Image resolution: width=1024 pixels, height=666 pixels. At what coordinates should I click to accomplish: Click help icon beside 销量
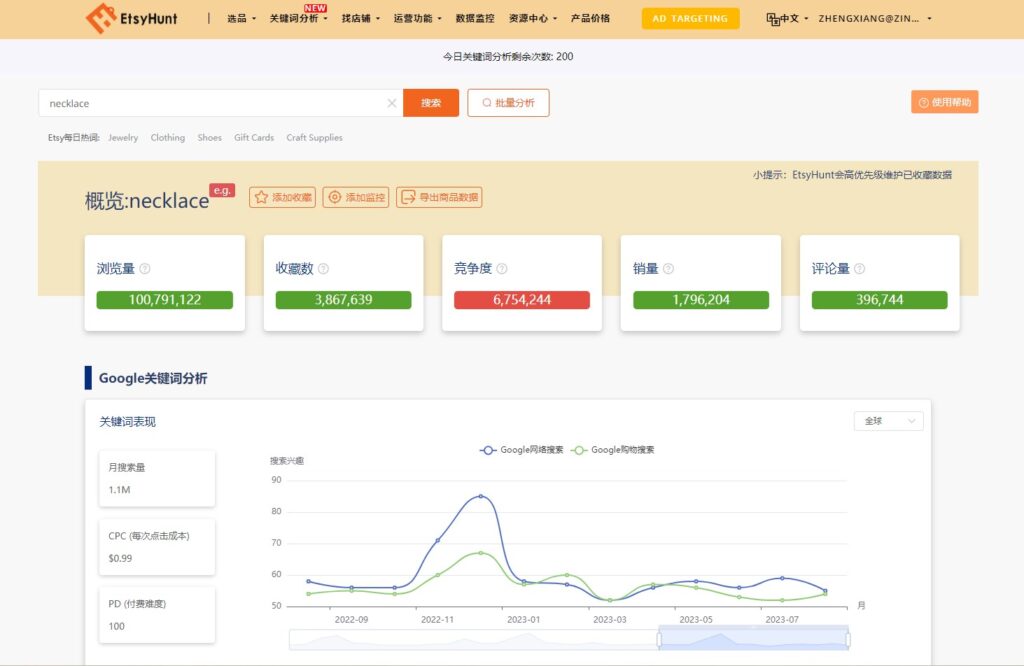pyautogui.click(x=668, y=269)
